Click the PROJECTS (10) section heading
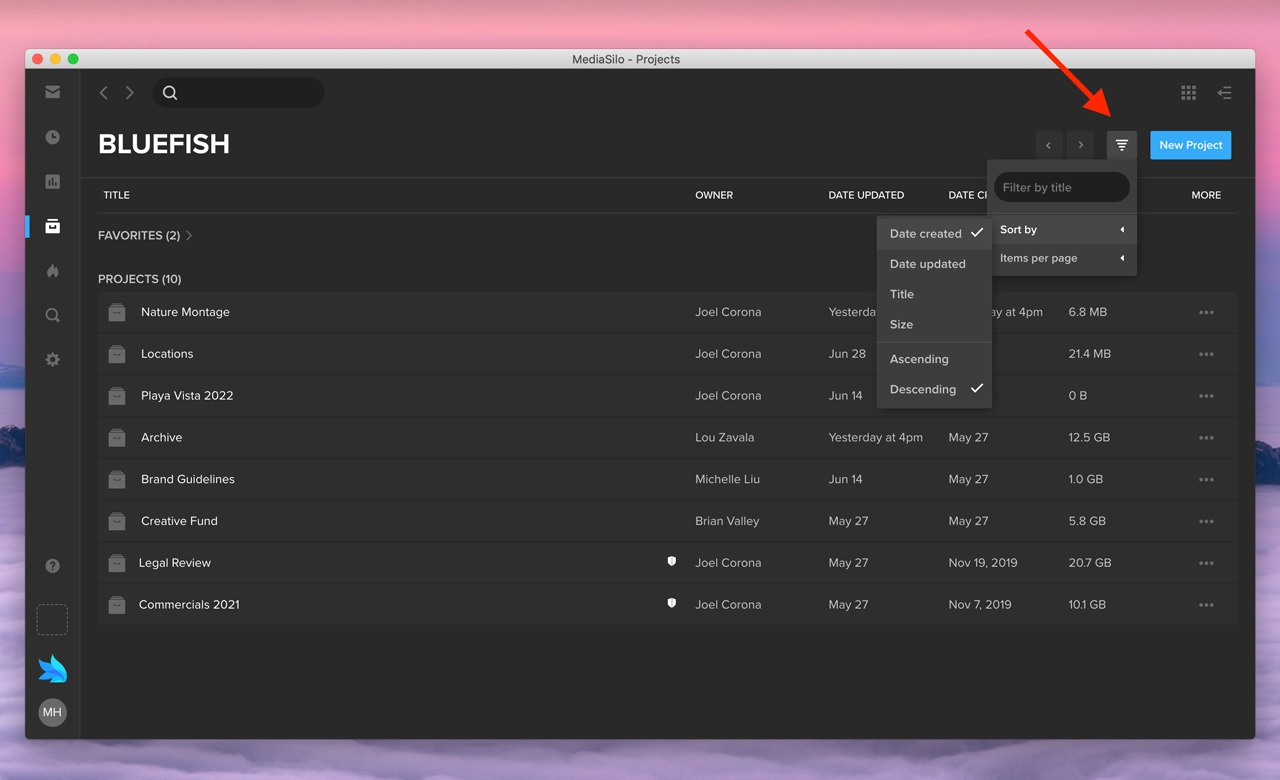 coord(140,279)
